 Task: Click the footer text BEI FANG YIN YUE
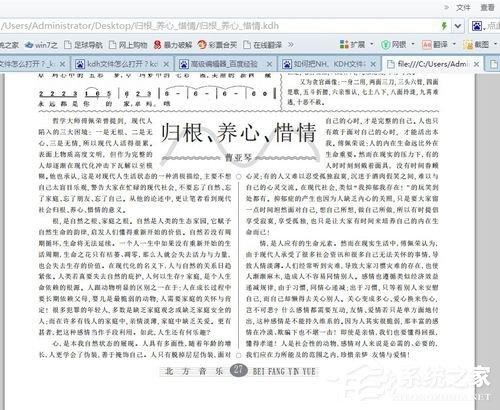click(284, 371)
